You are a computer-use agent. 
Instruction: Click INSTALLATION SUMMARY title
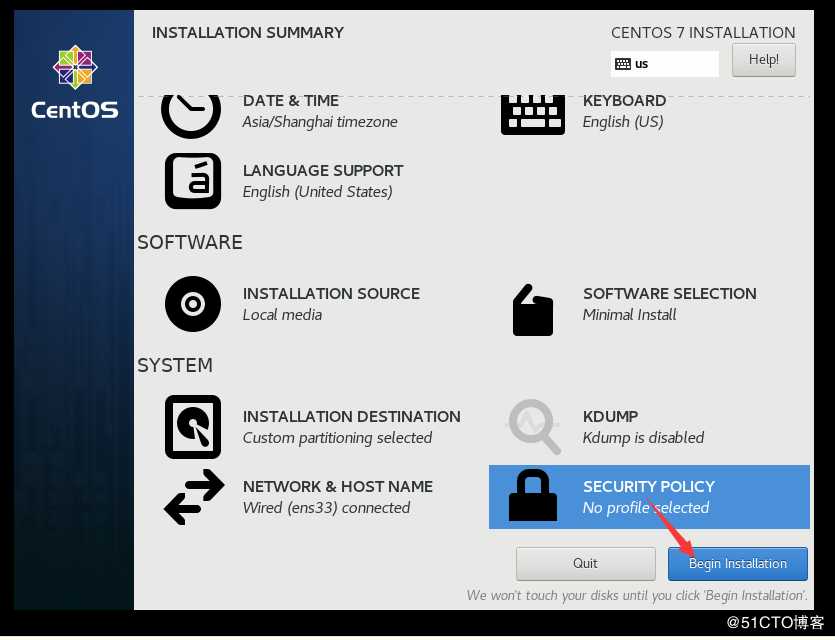point(248,33)
